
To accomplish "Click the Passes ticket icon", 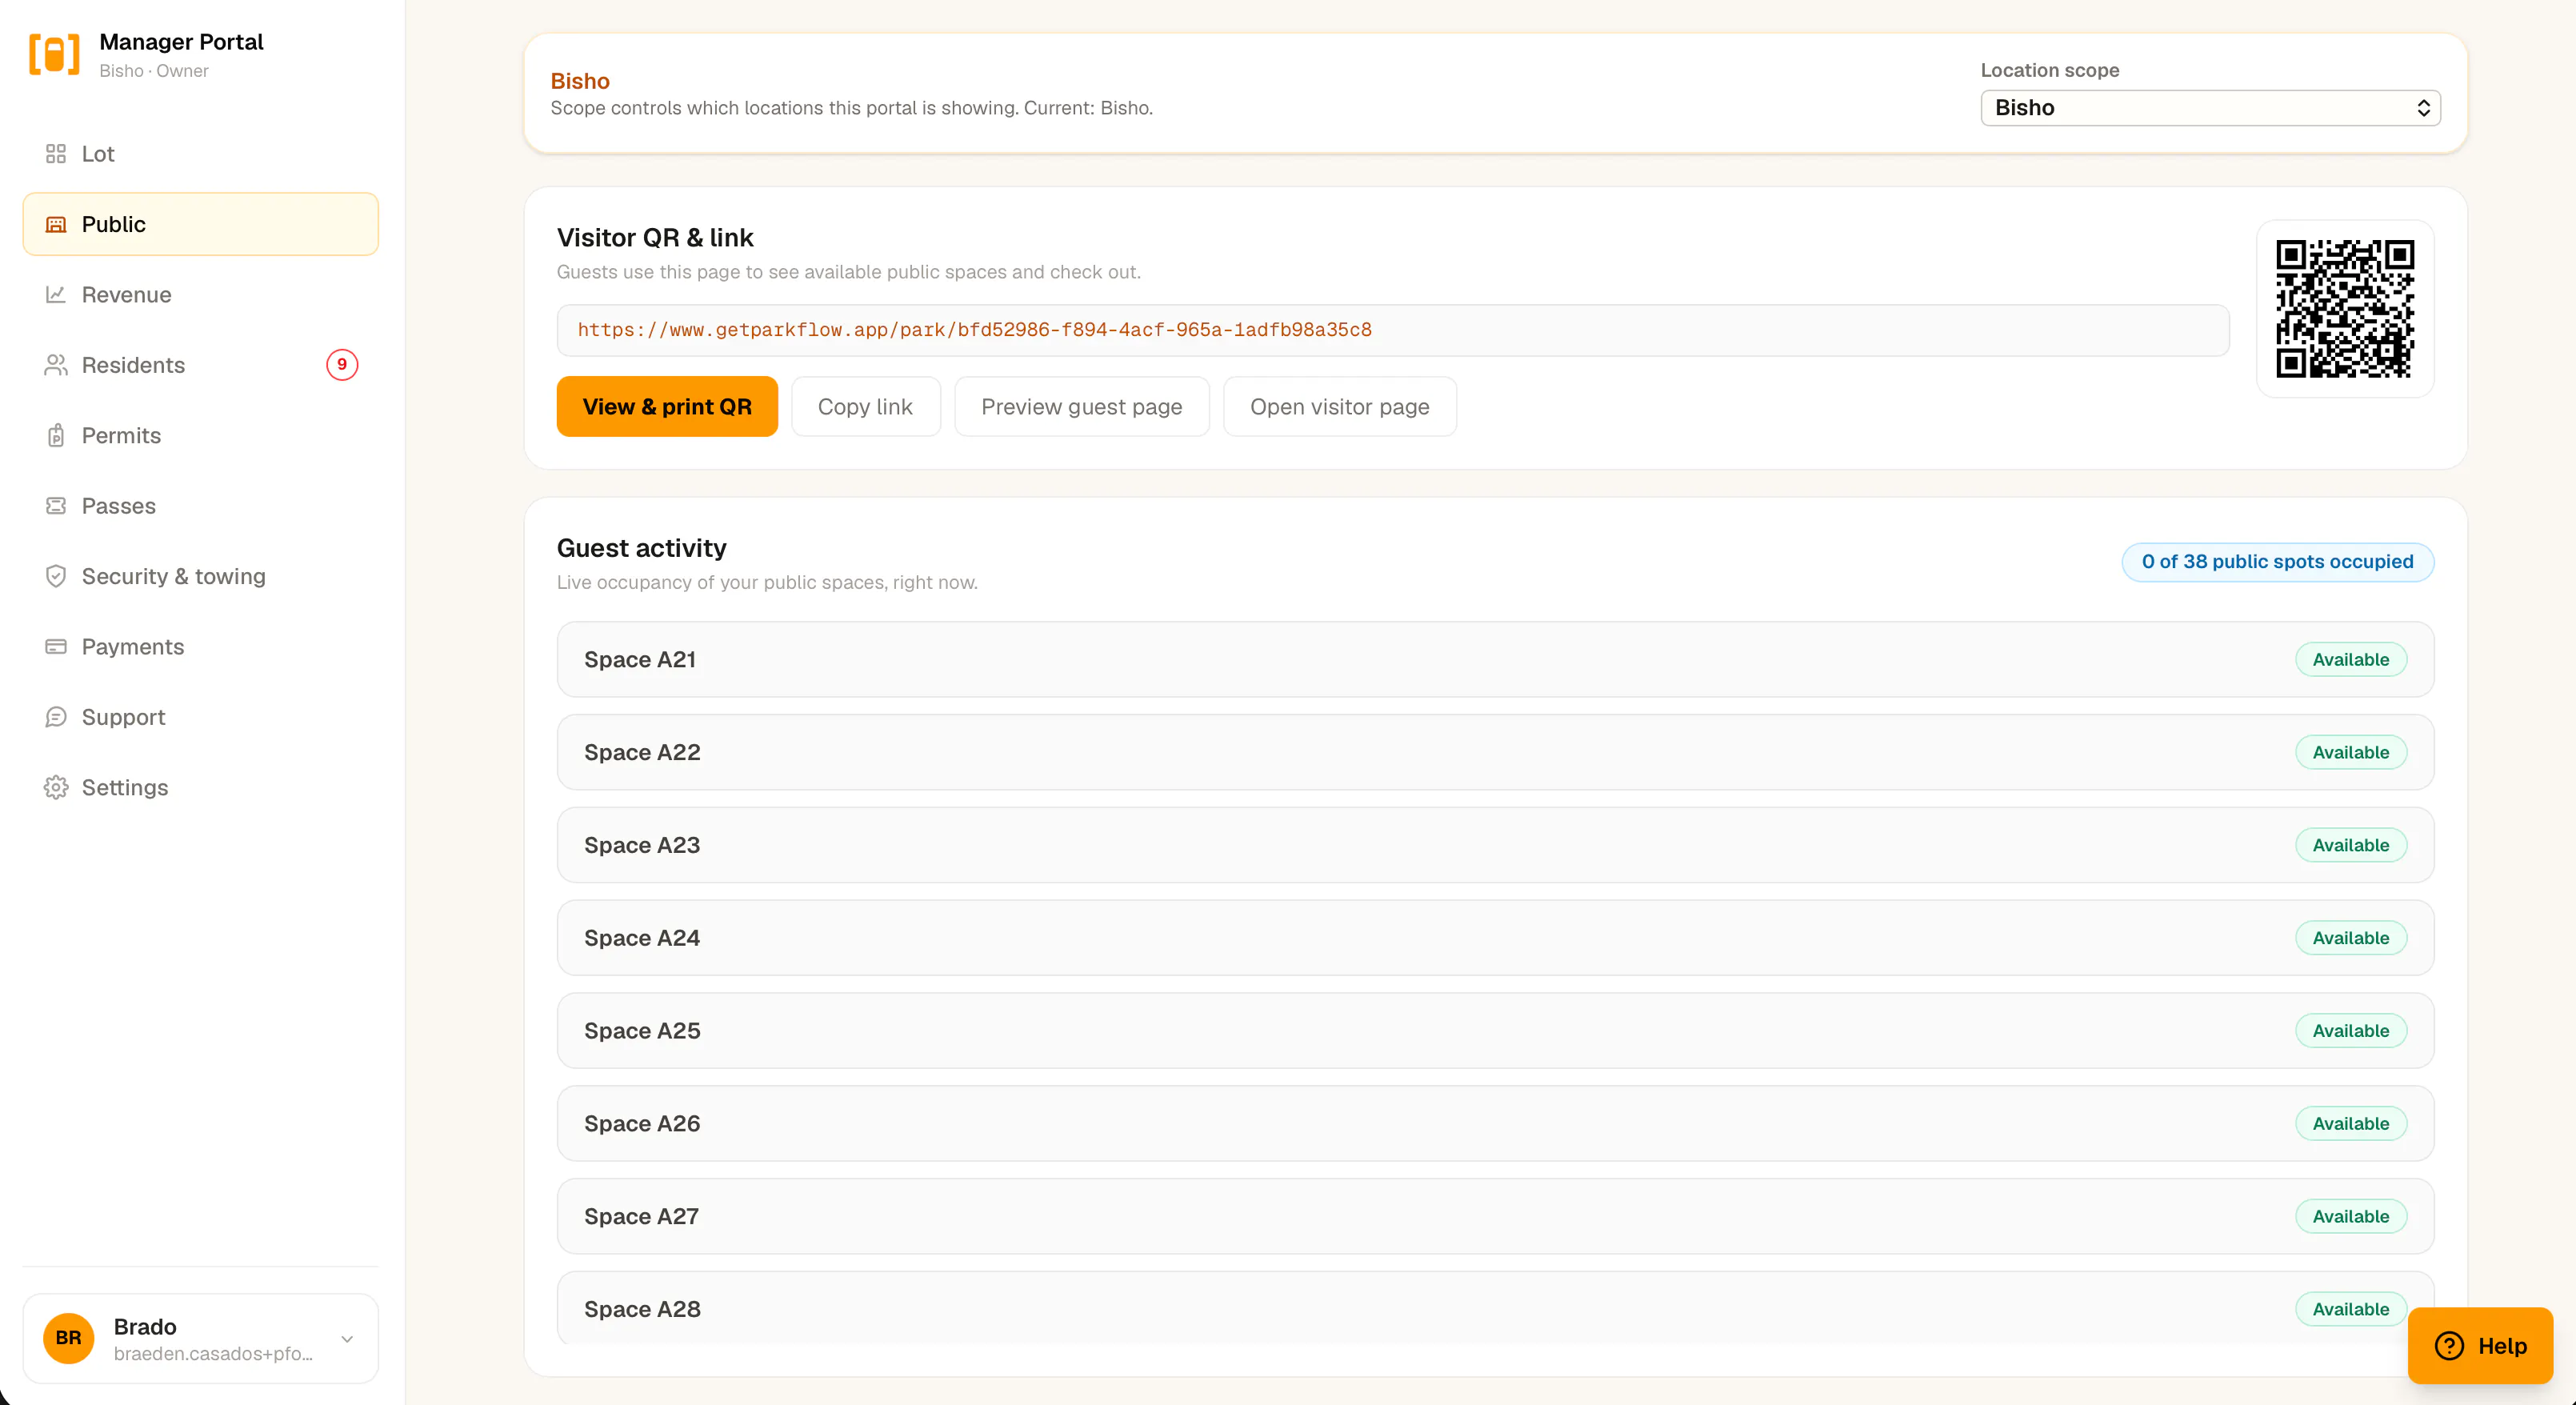I will coord(56,506).
